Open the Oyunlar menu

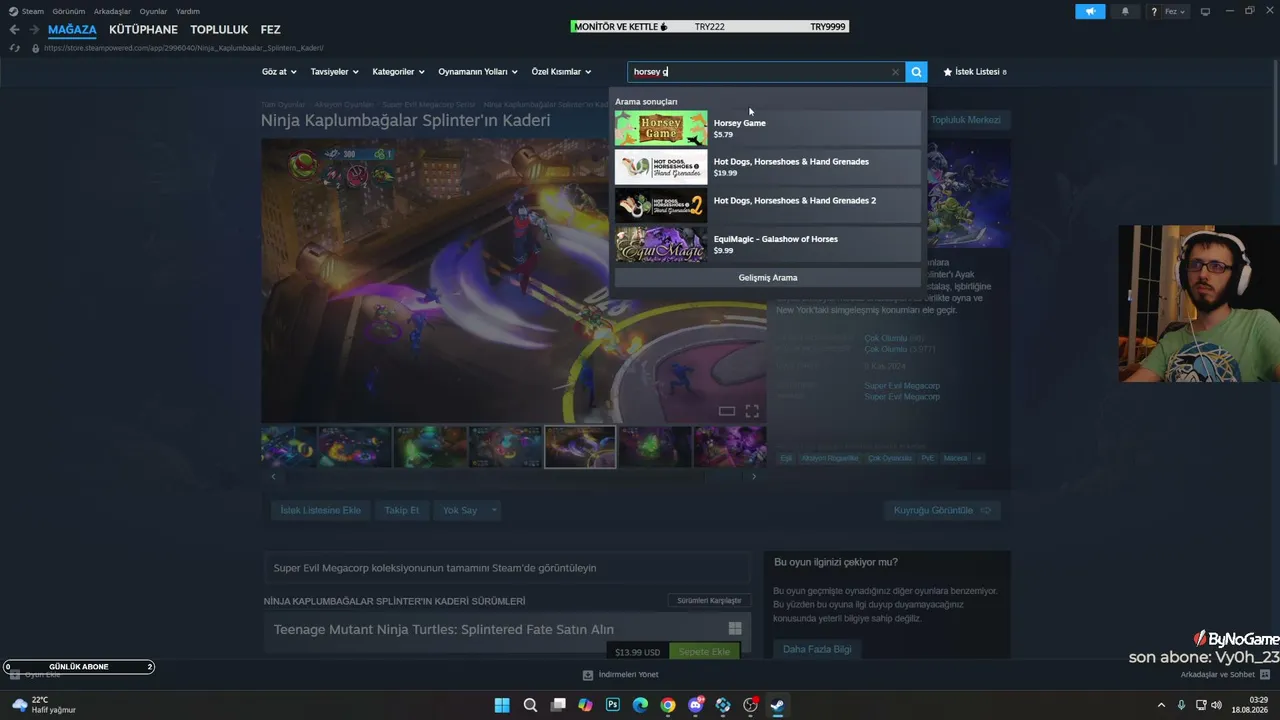(x=153, y=11)
